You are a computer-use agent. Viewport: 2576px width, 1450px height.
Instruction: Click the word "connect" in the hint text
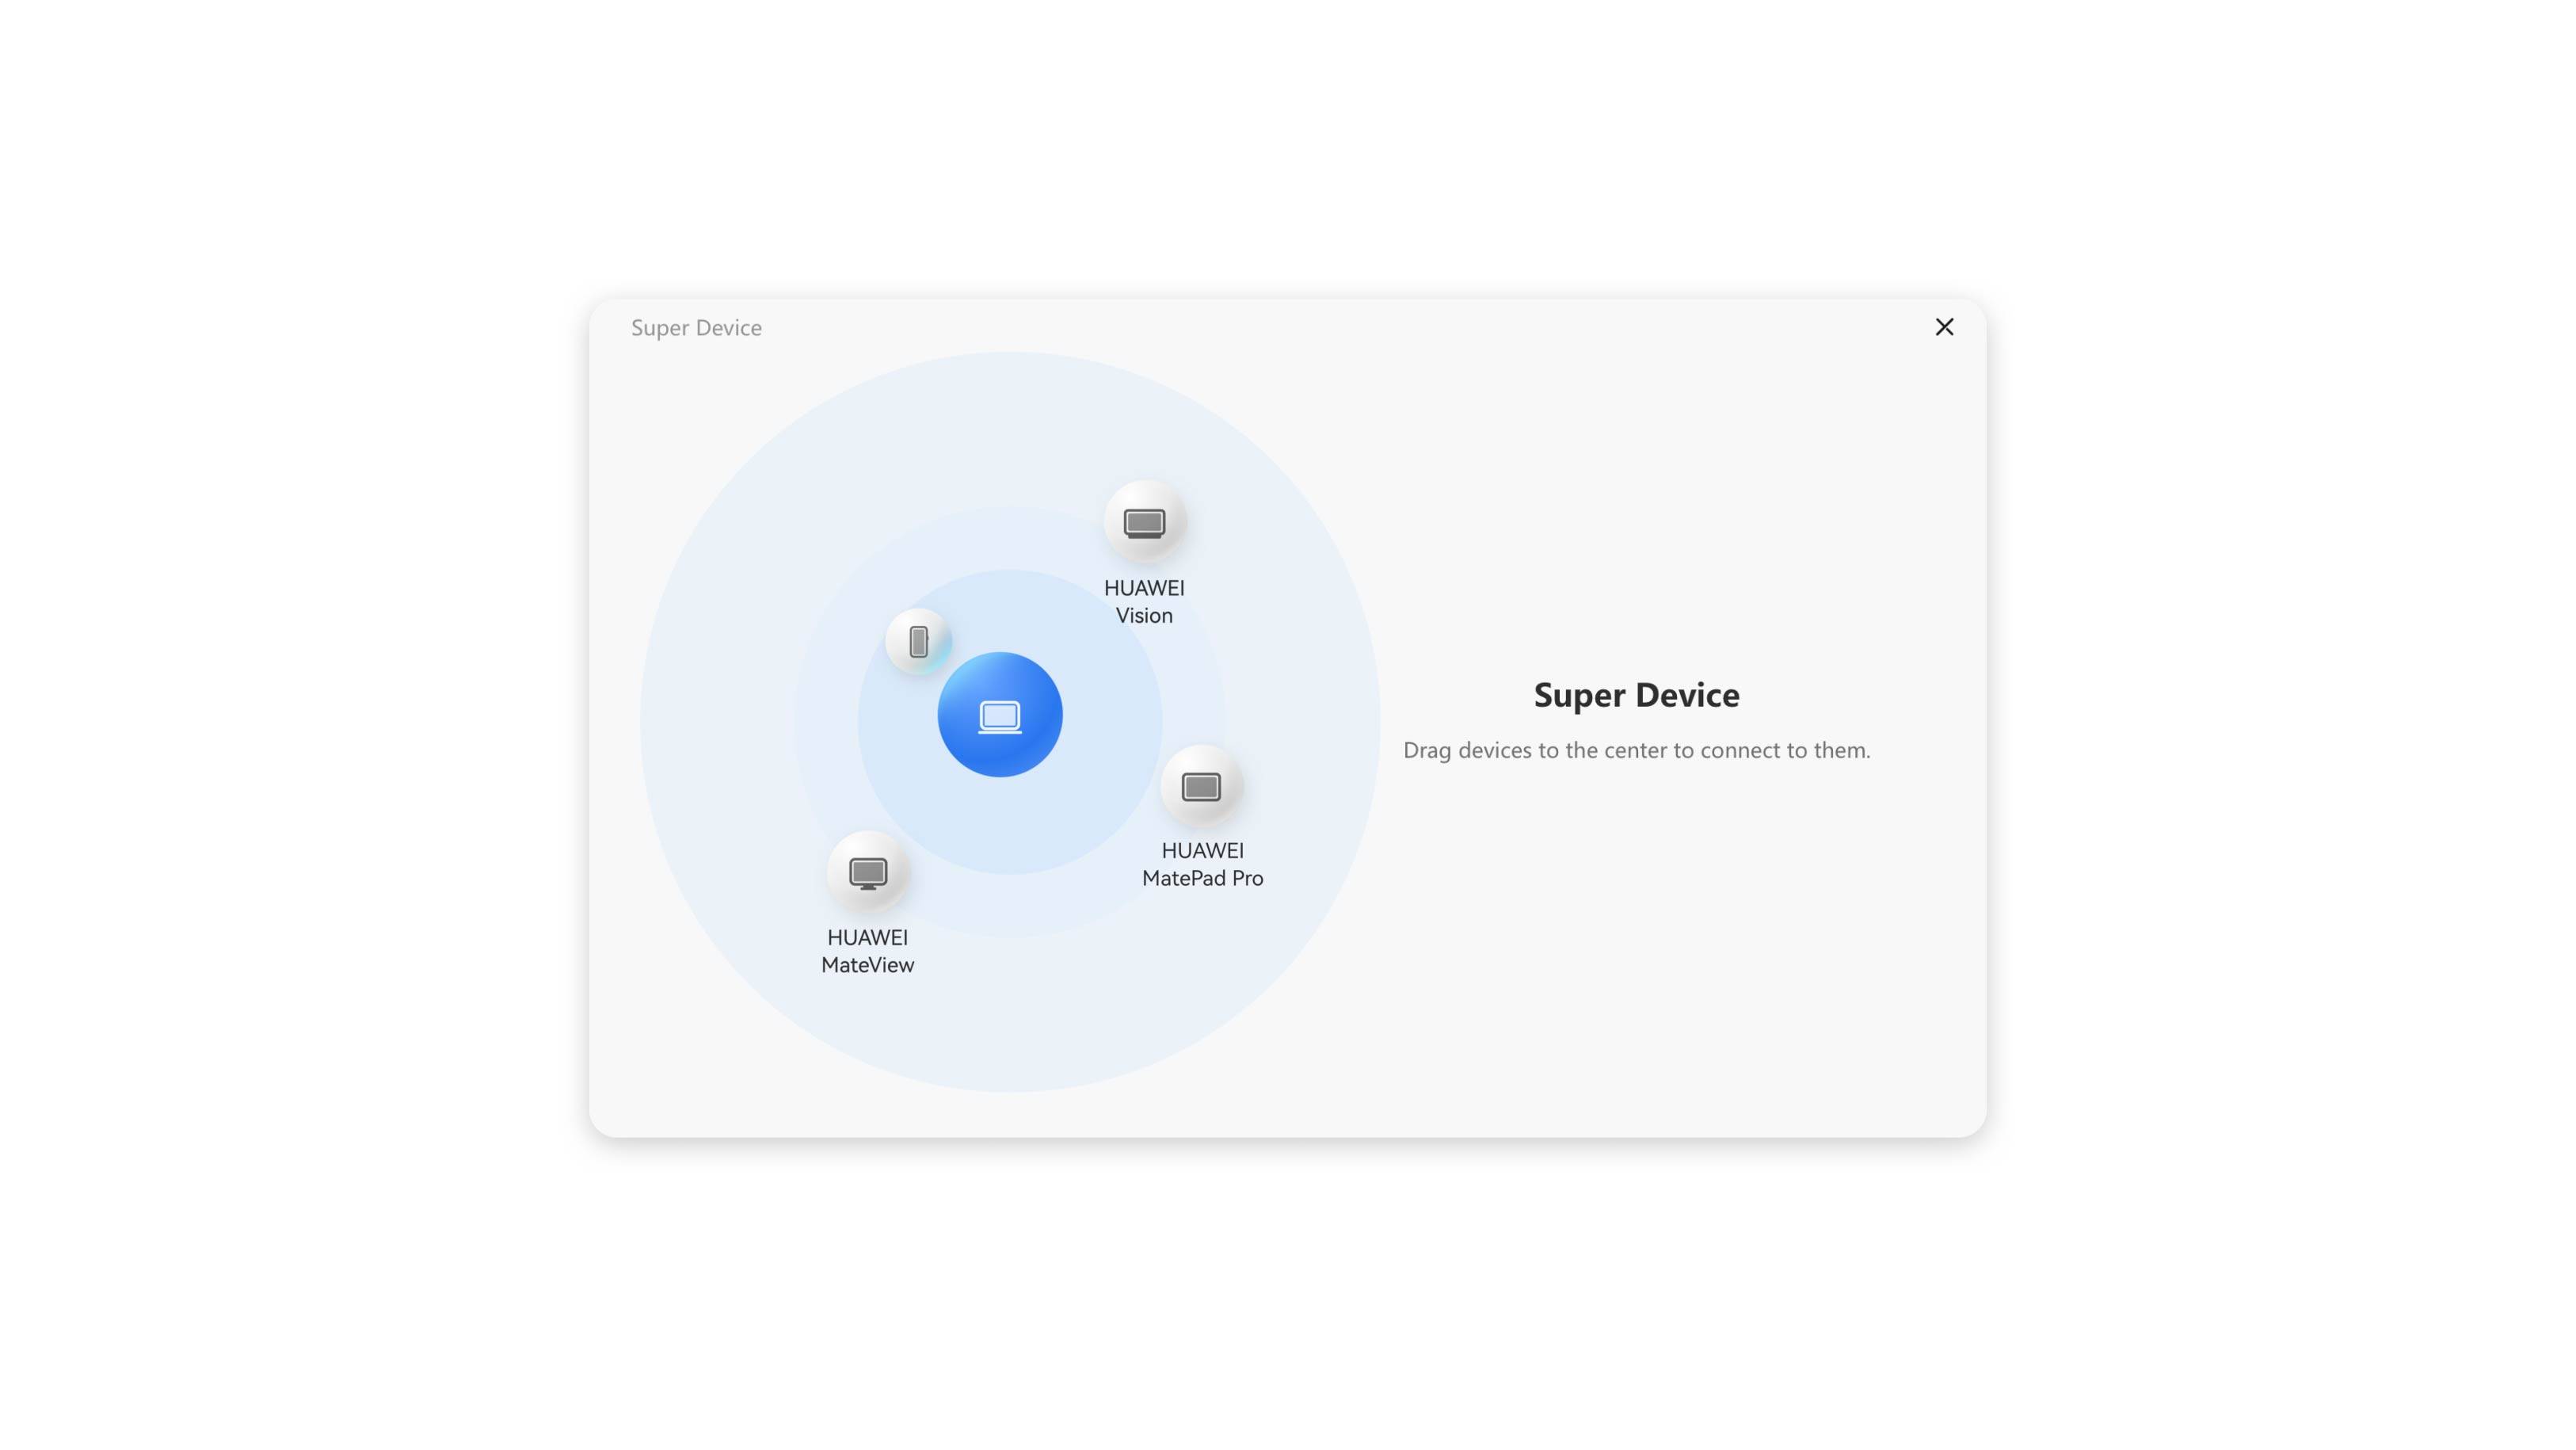click(1740, 750)
